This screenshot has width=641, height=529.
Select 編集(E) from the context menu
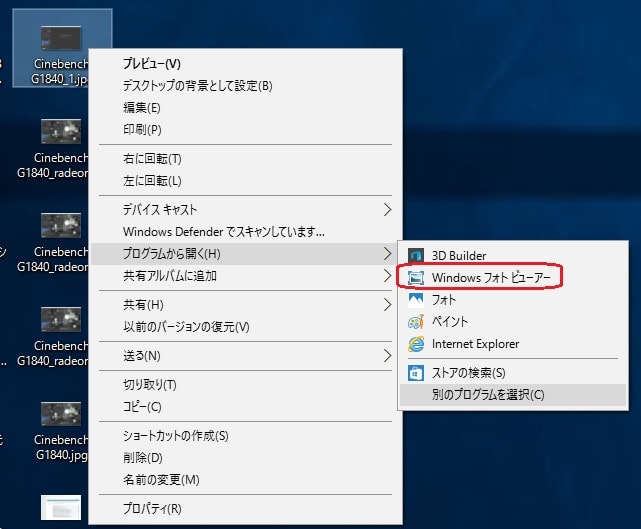coord(245,108)
